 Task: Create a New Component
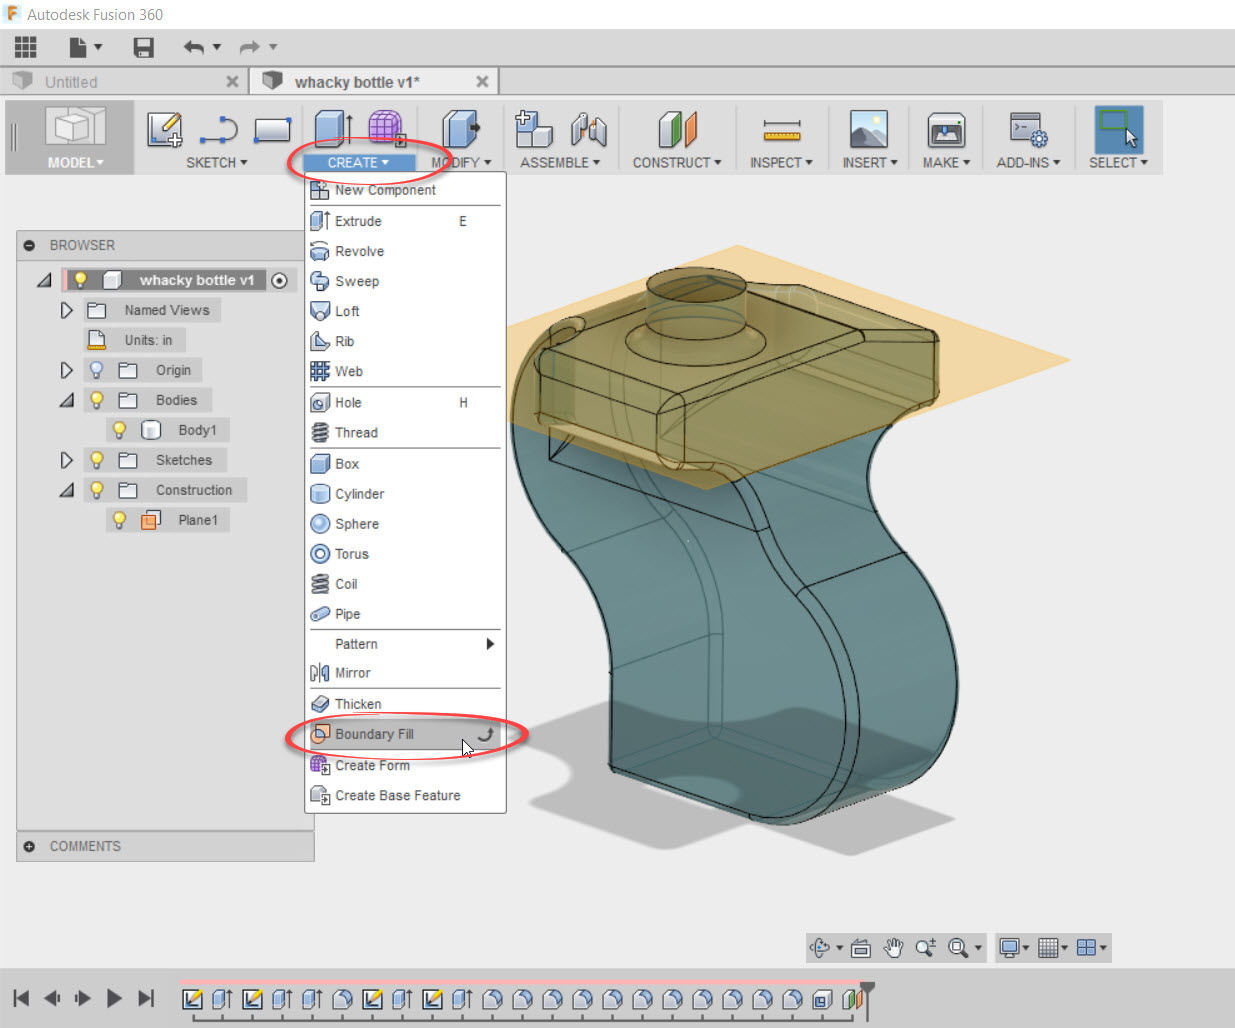pyautogui.click(x=384, y=190)
